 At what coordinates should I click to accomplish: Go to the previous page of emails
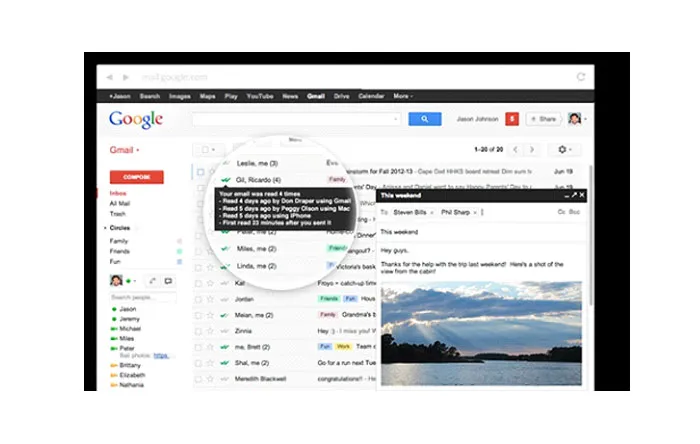[516, 149]
